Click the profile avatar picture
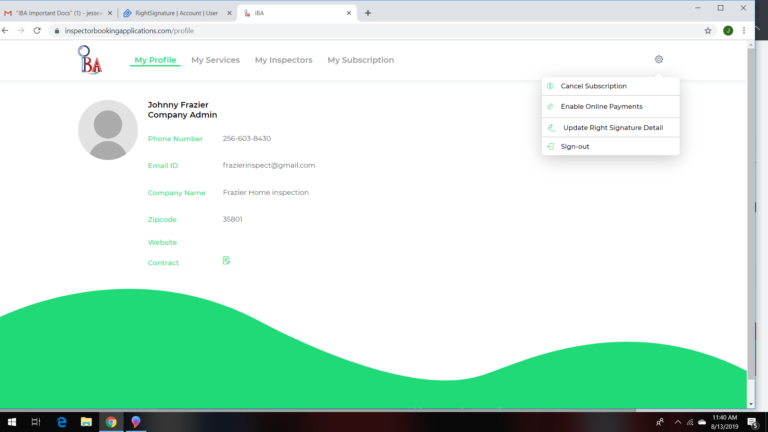The image size is (768, 432). click(x=108, y=130)
